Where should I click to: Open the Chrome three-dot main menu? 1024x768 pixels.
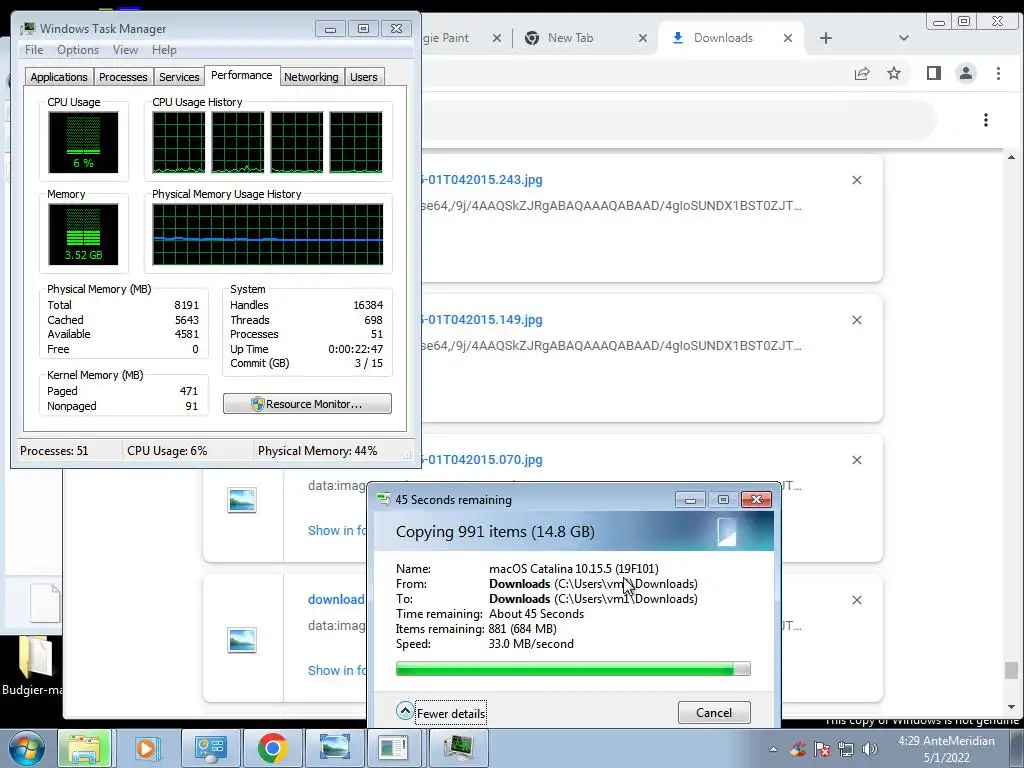pyautogui.click(x=998, y=73)
